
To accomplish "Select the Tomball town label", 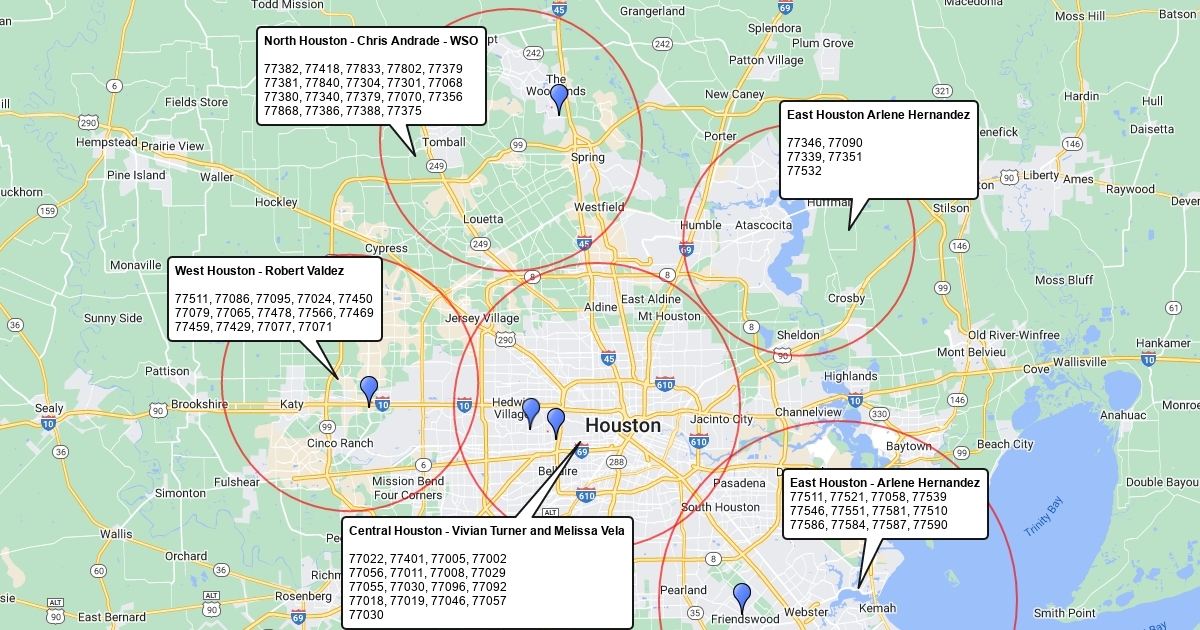I will 444,142.
